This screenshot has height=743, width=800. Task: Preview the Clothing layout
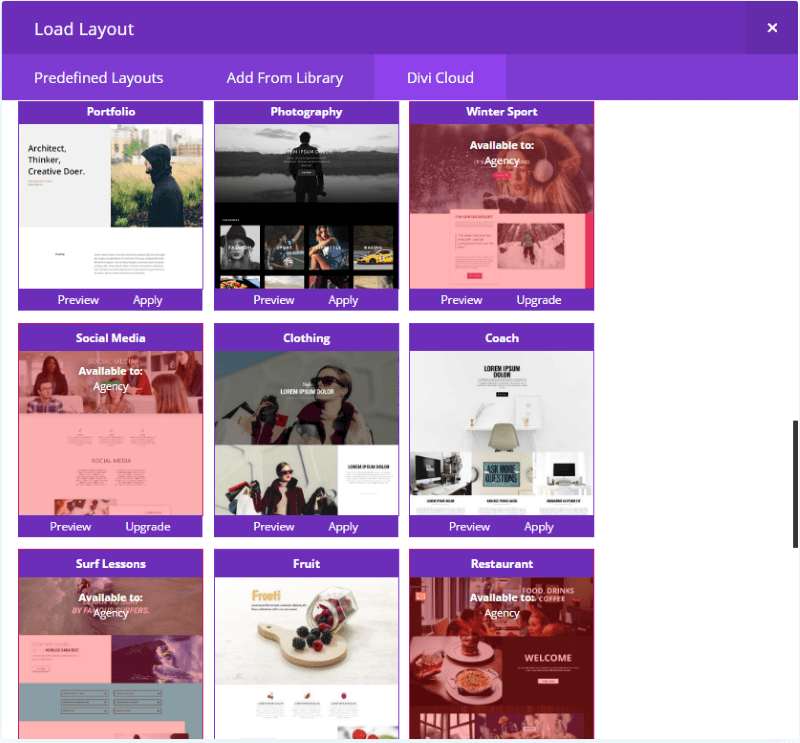pos(274,527)
